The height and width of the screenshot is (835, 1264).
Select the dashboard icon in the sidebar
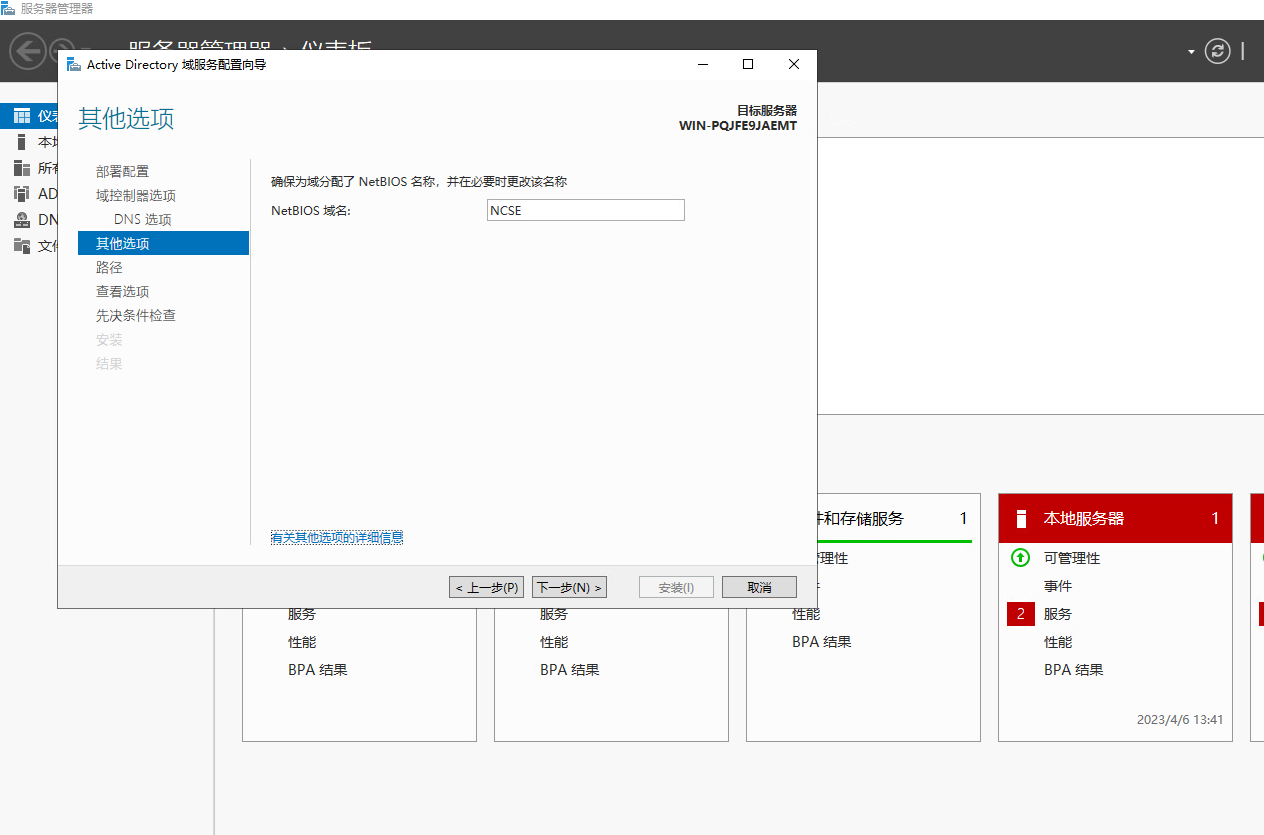pos(21,117)
